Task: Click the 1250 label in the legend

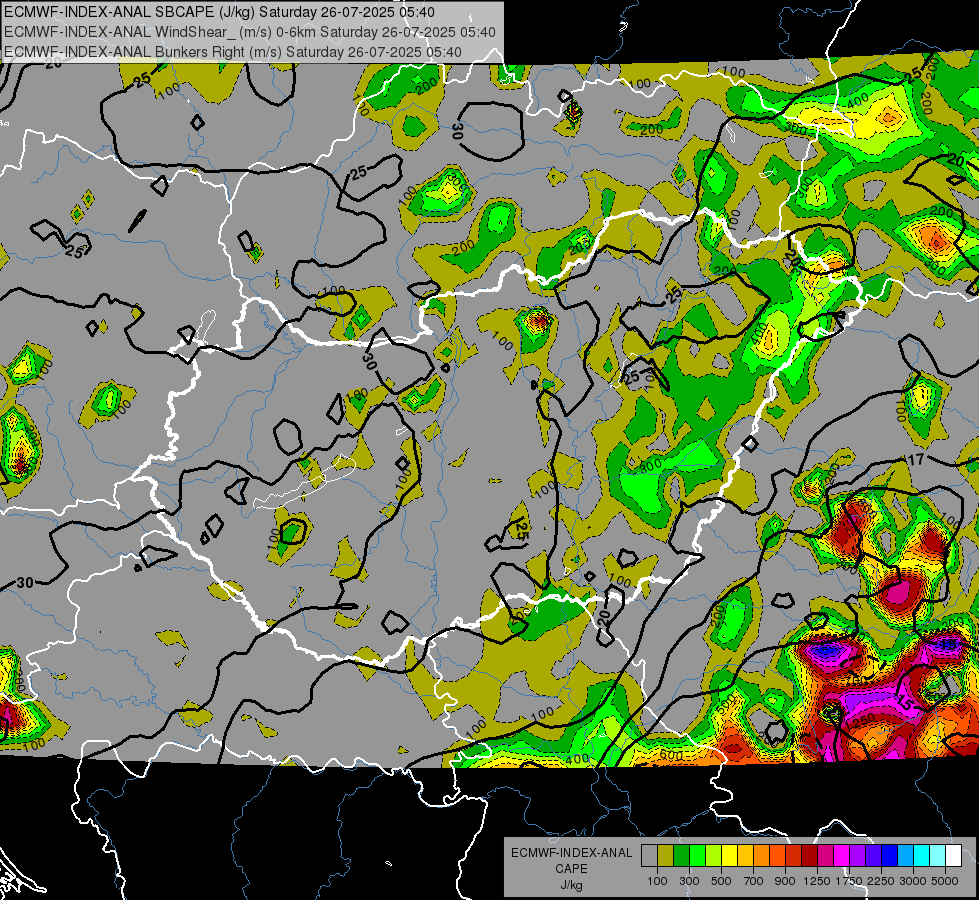Action: tap(817, 881)
